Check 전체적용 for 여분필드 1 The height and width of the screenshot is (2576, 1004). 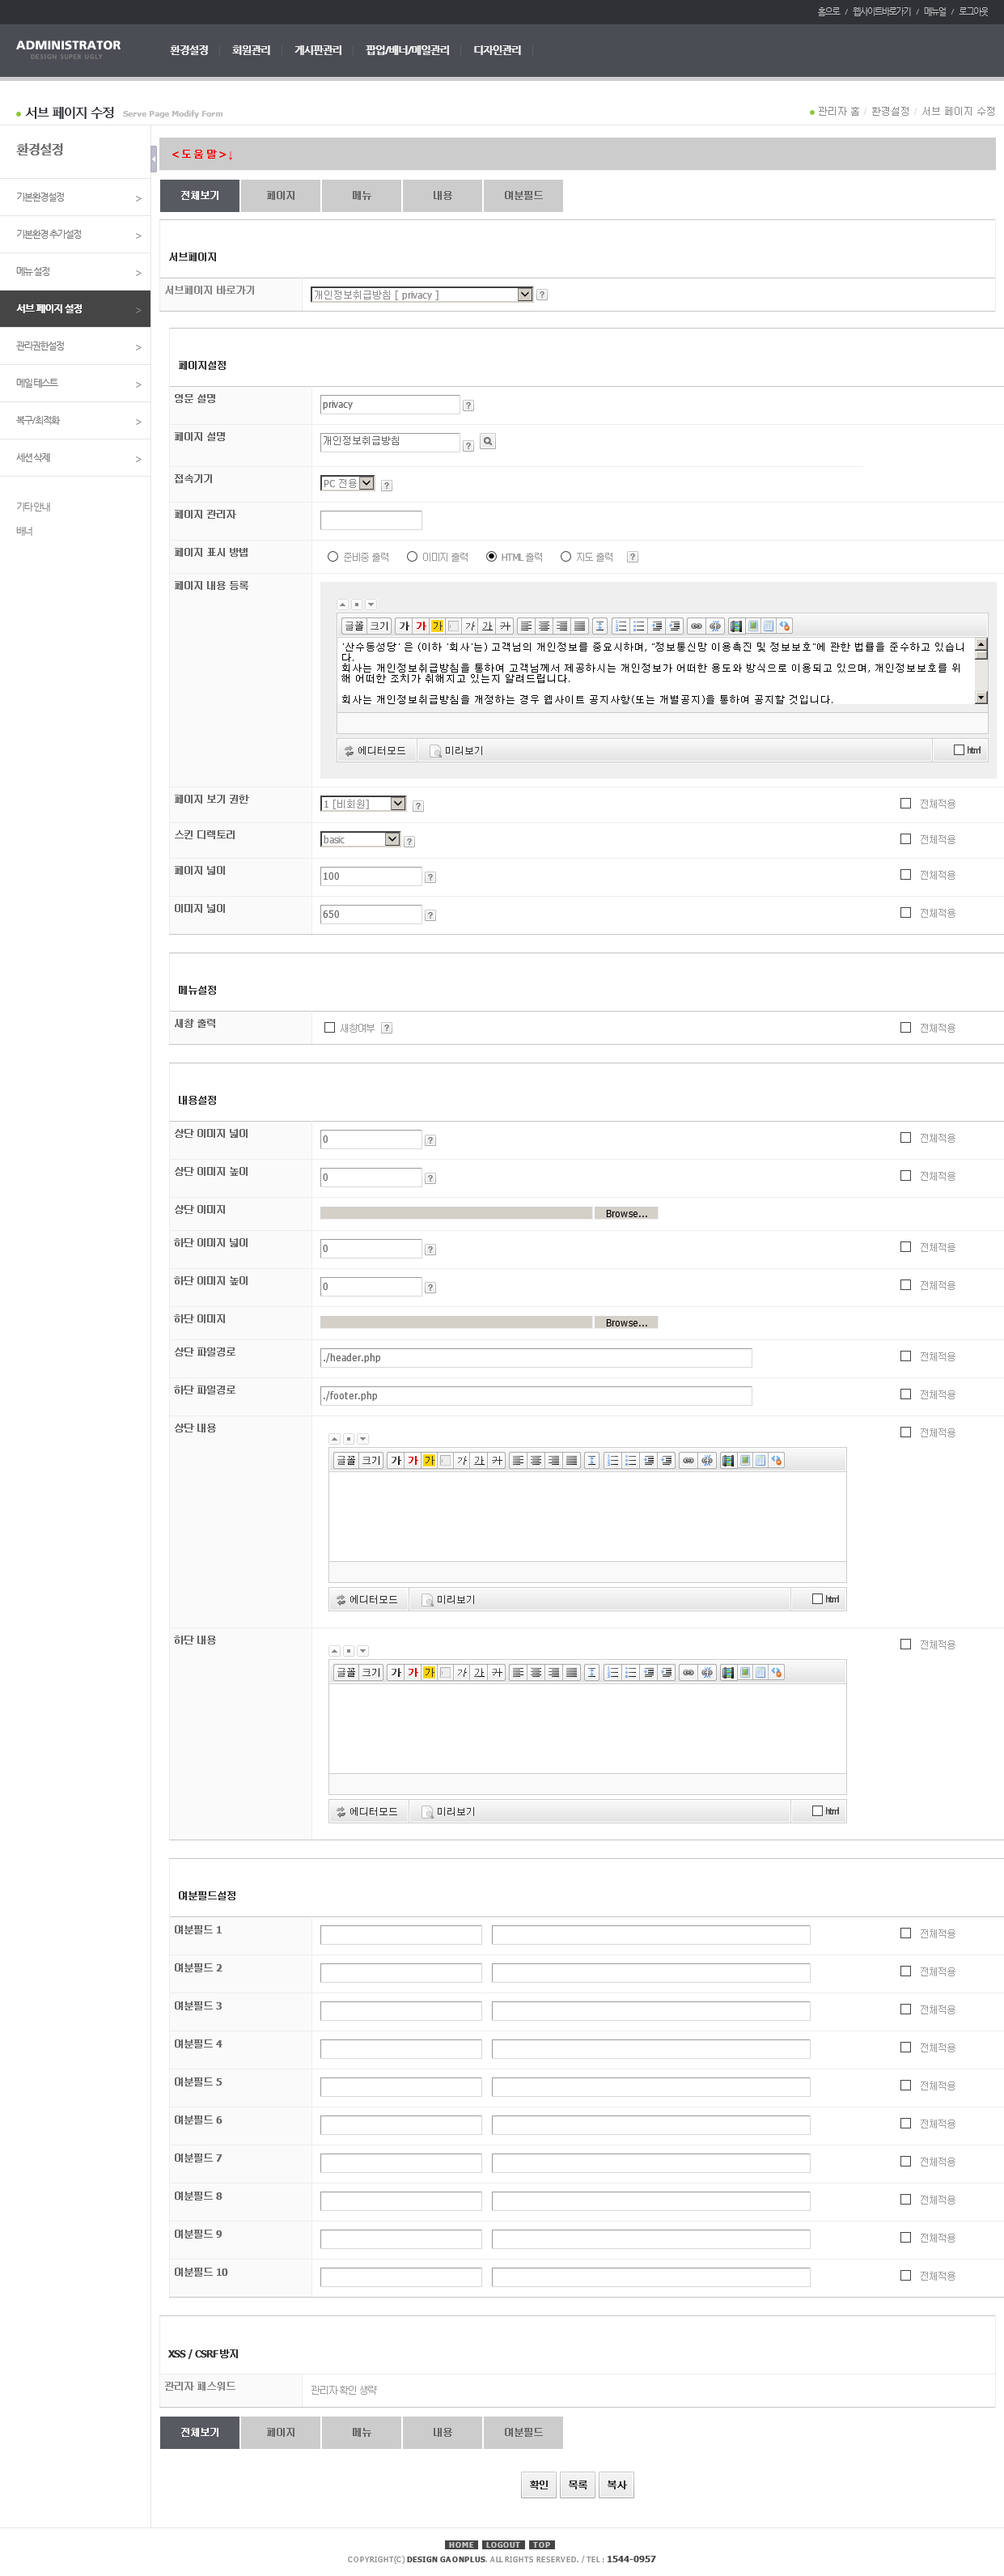tap(906, 1933)
